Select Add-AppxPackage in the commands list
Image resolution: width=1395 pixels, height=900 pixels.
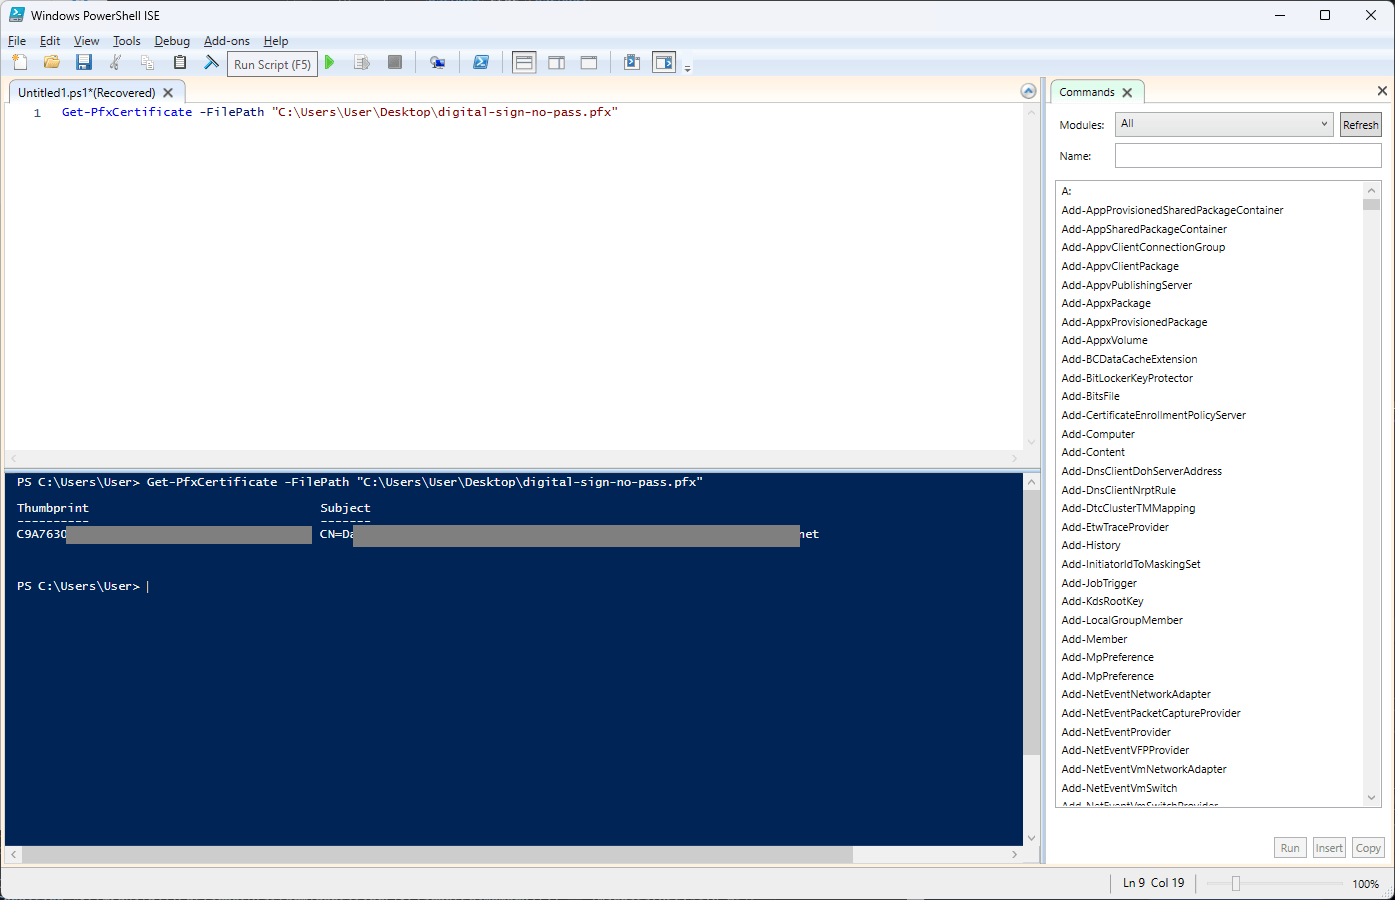[x=1106, y=303]
